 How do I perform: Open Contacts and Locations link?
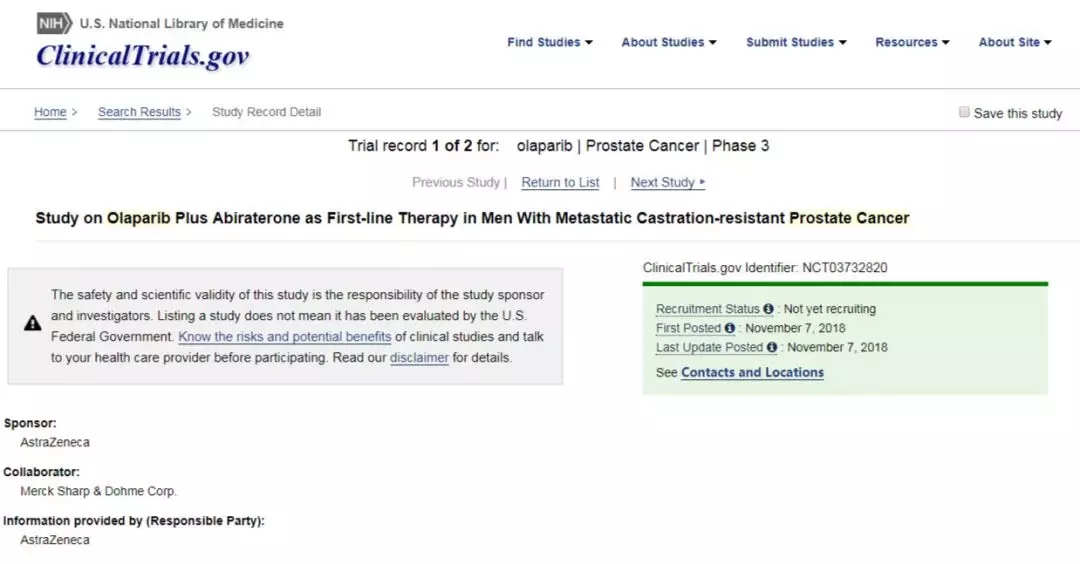752,373
